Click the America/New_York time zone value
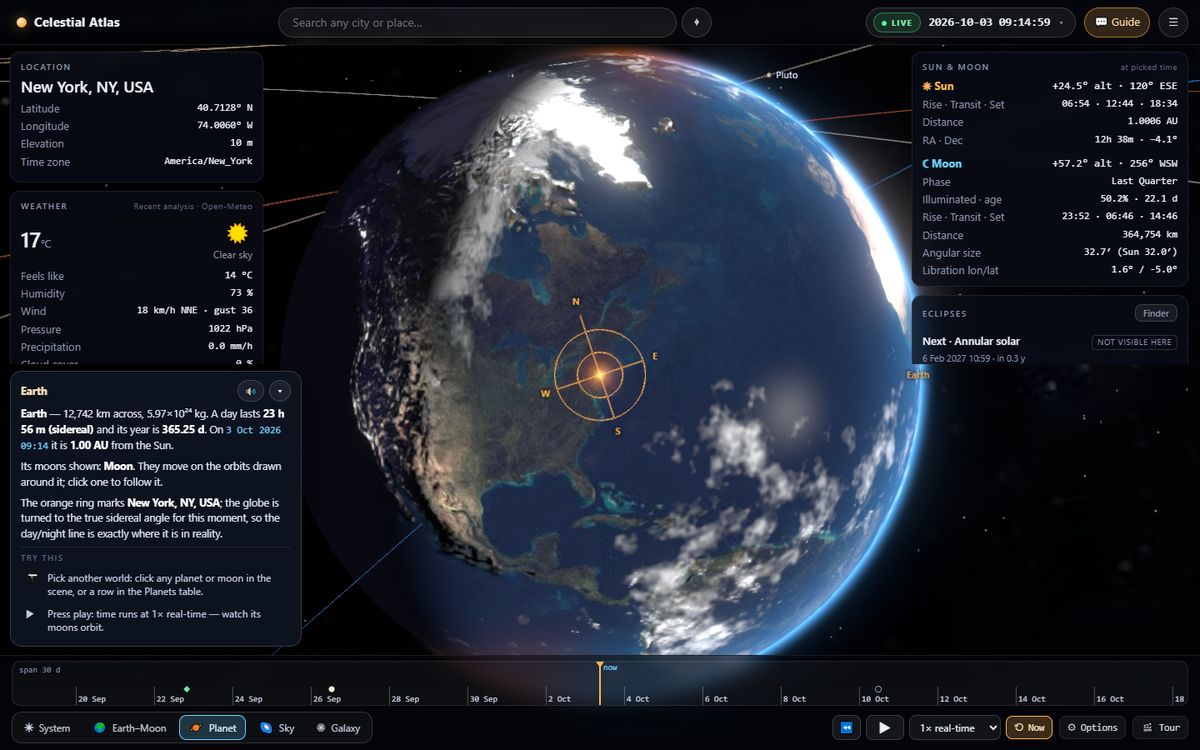Viewport: 1200px width, 750px height. [209, 161]
